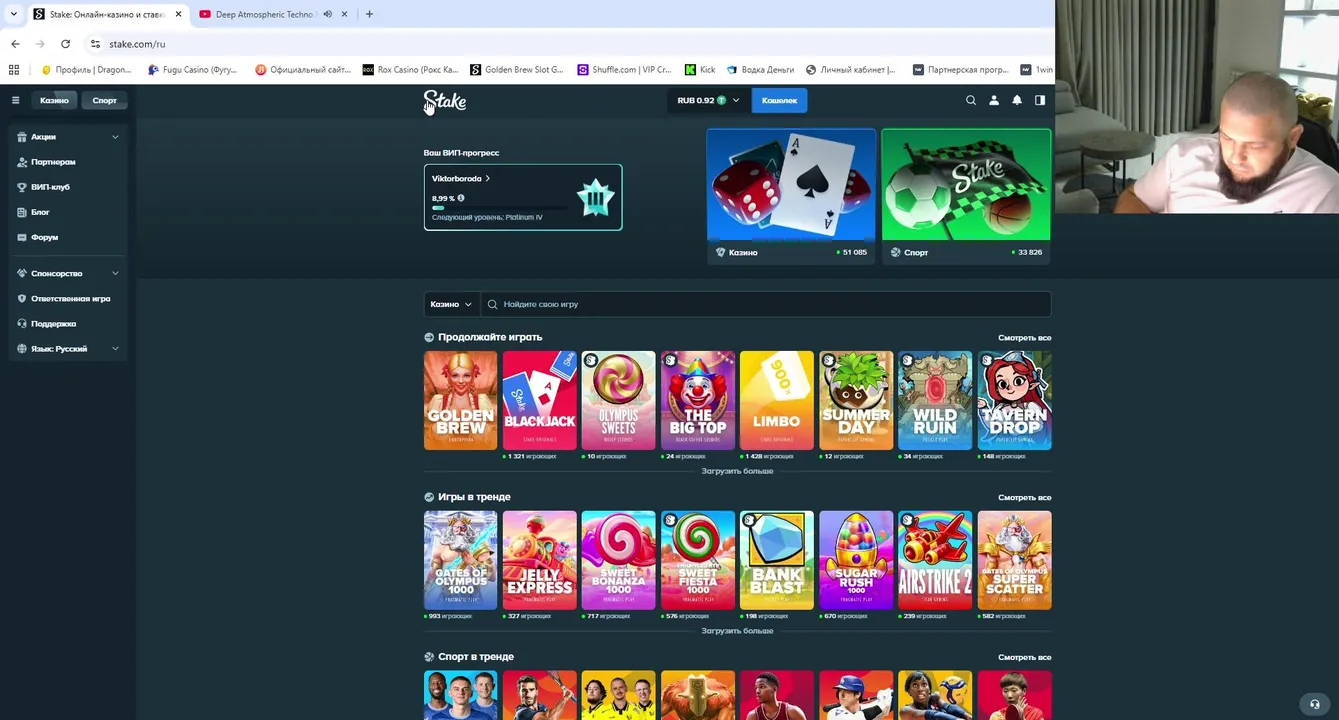
Task: Open The Big Top game thumbnail
Action: point(697,400)
